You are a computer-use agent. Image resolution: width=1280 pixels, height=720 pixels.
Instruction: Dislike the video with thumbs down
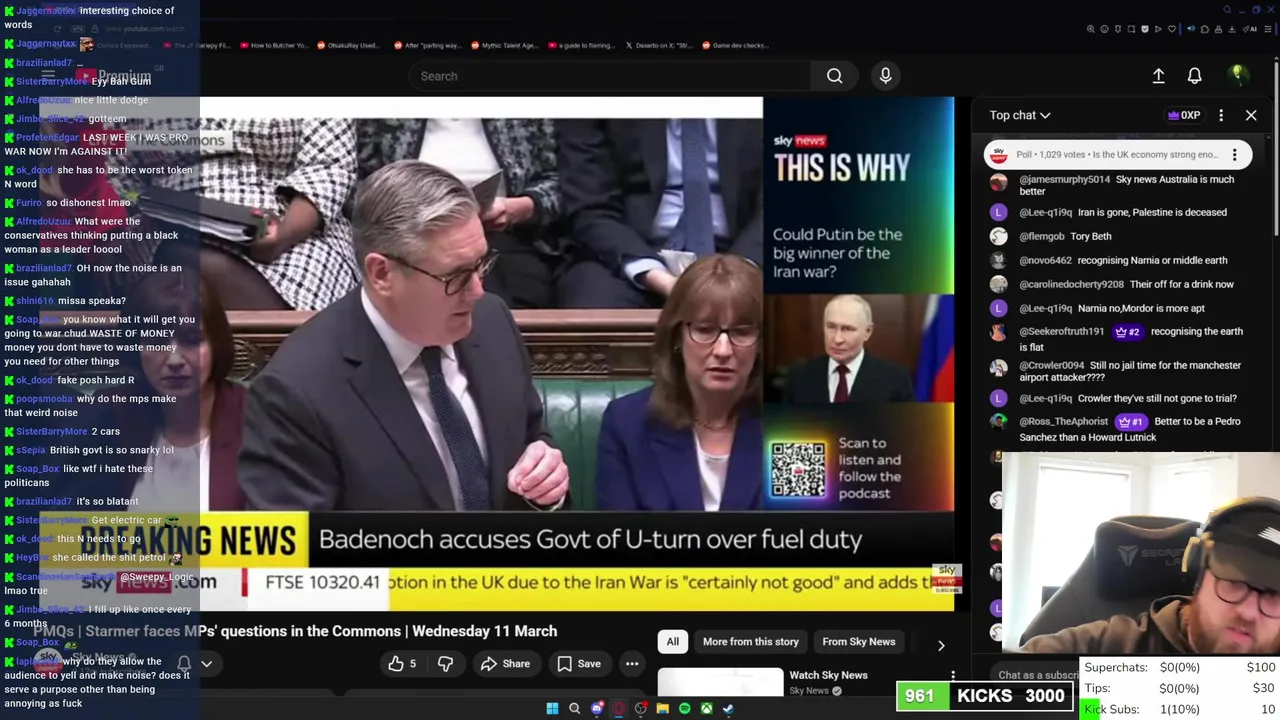445,663
